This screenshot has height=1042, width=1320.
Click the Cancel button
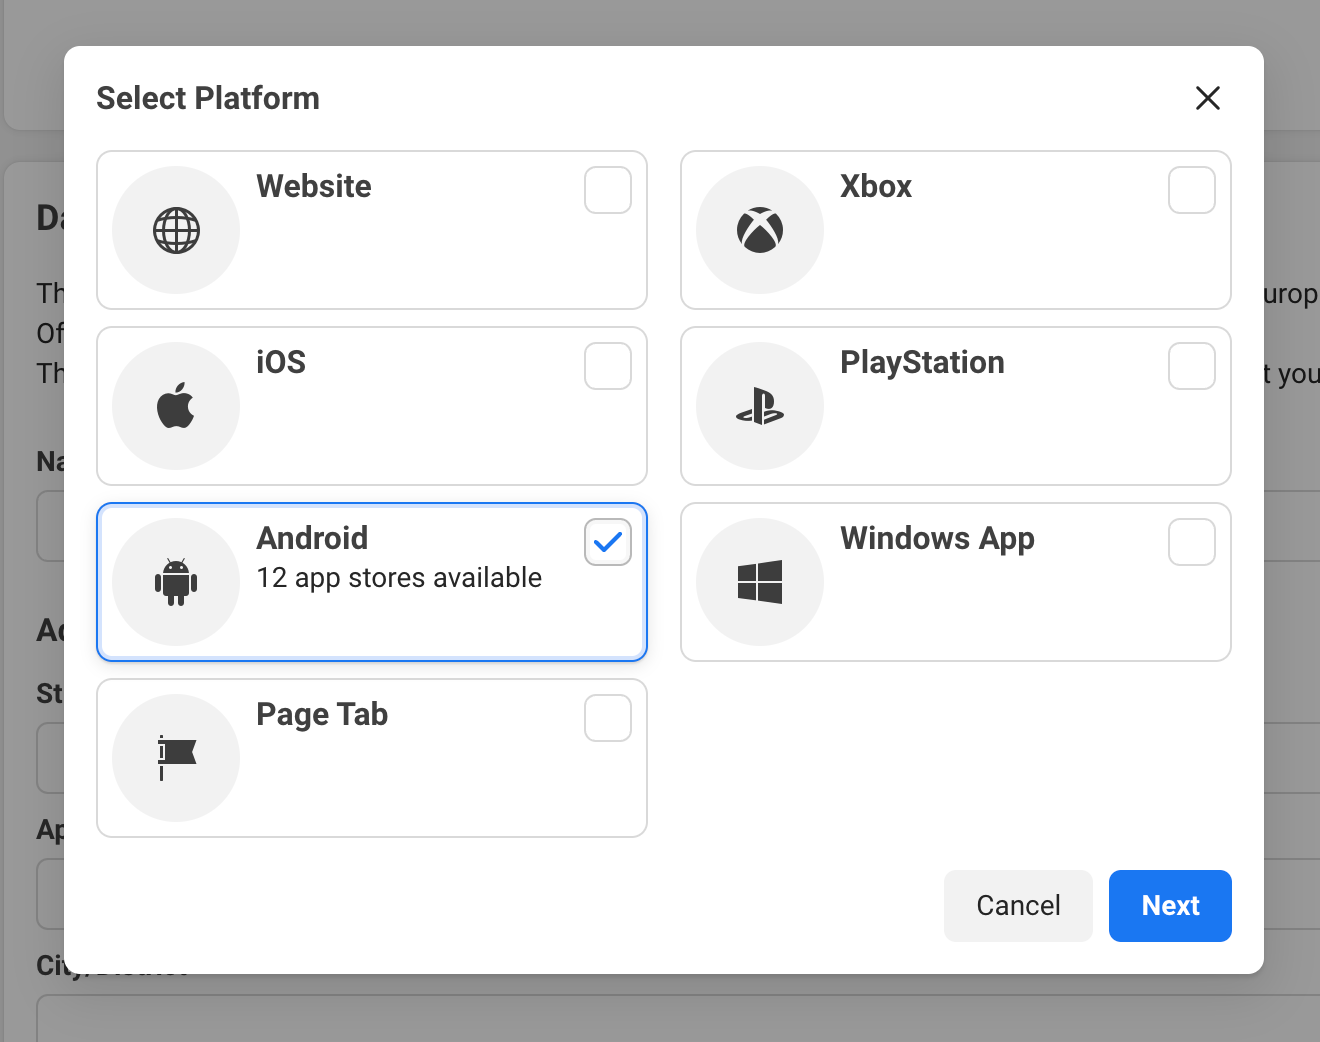pyautogui.click(x=1018, y=906)
